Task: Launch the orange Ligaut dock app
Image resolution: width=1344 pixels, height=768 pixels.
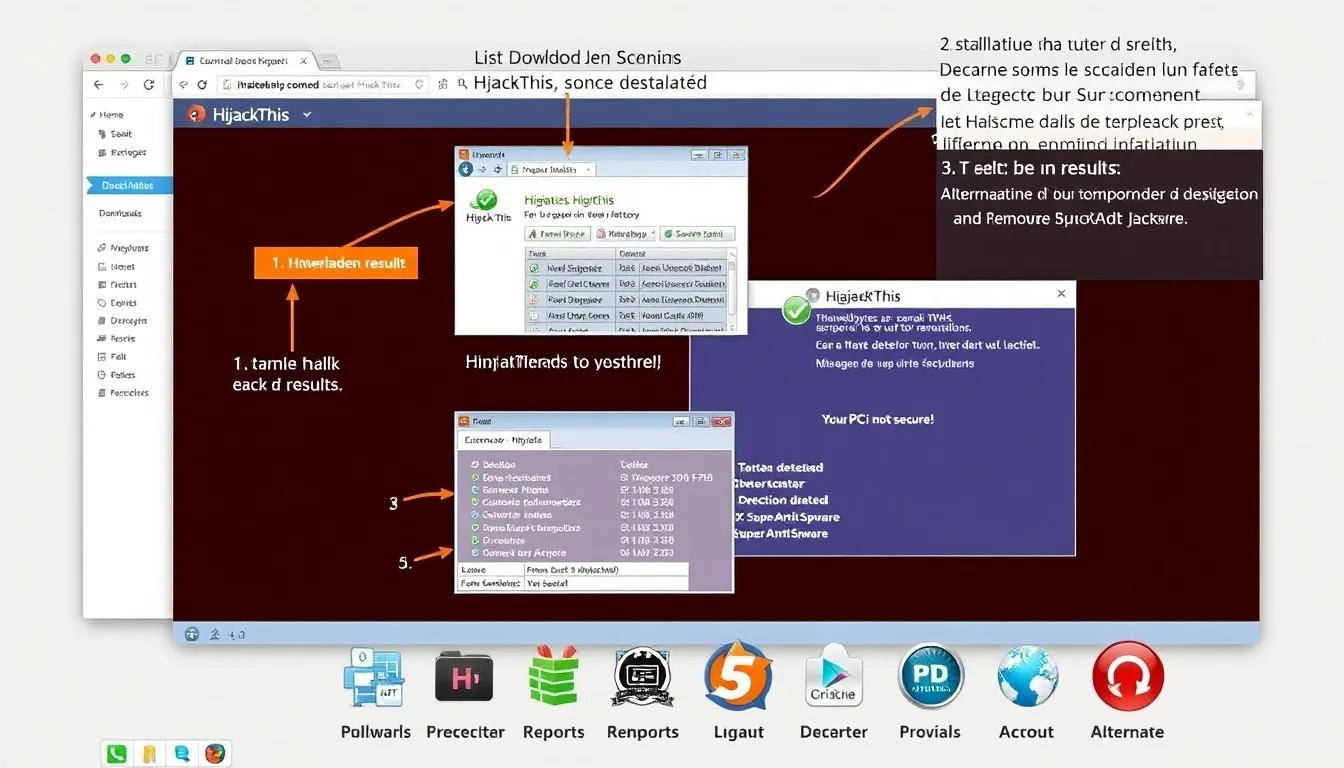Action: [738, 675]
